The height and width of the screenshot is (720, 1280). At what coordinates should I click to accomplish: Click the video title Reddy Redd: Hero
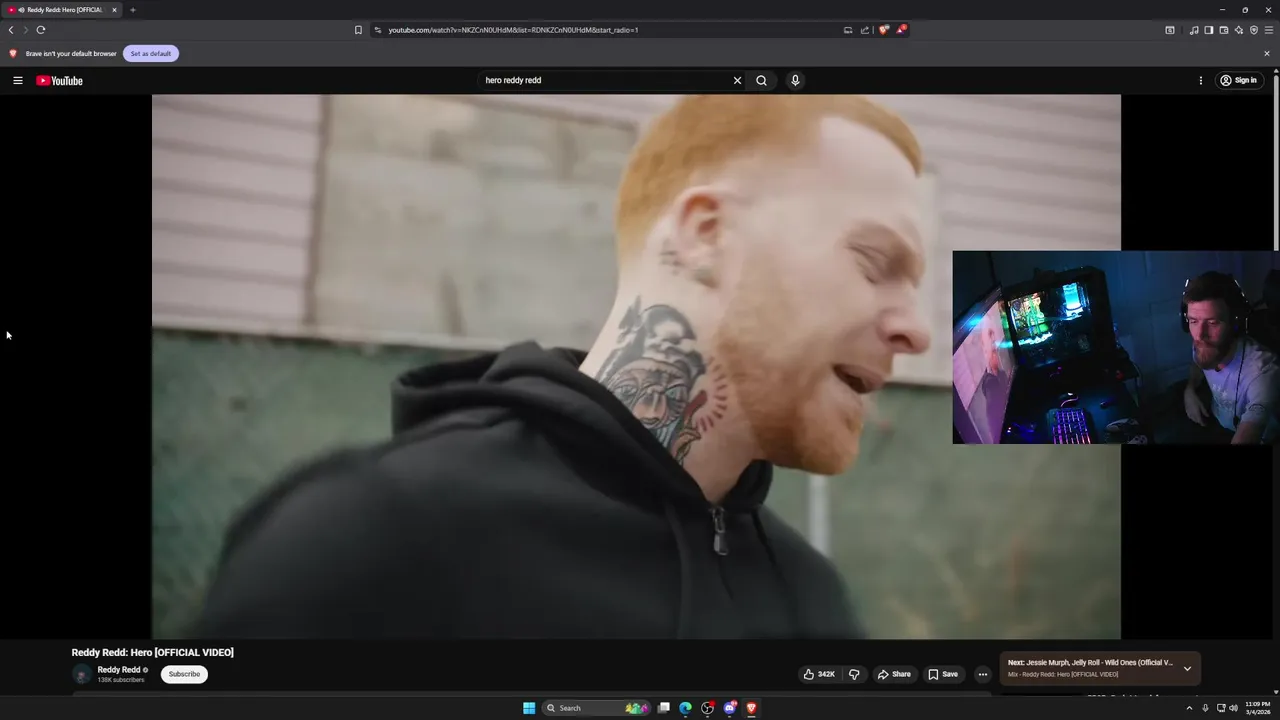click(152, 652)
